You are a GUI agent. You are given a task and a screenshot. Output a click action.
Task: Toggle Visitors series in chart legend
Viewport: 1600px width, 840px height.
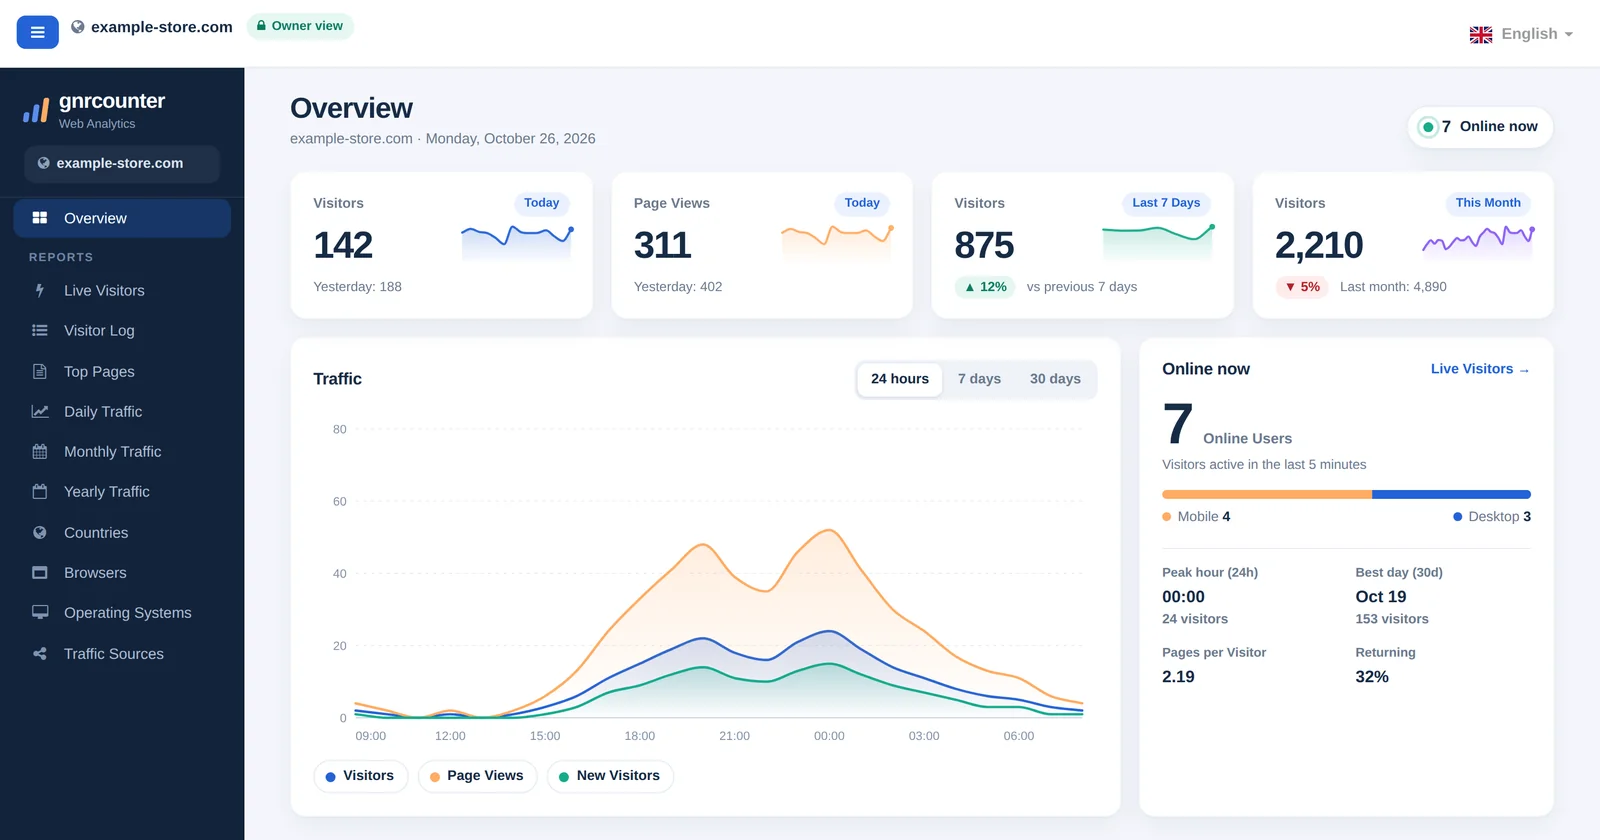[x=360, y=776]
